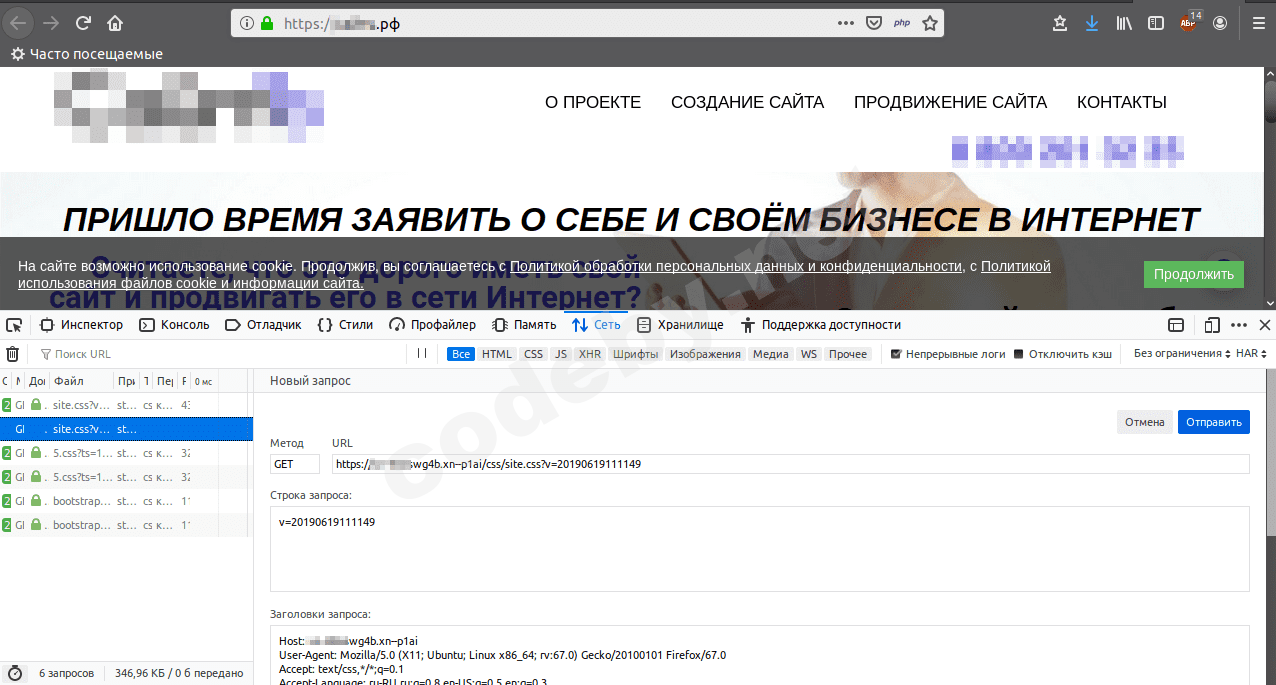The image size is (1276, 685).
Task: Select the highlighted site.css request row
Action: click(x=126, y=429)
